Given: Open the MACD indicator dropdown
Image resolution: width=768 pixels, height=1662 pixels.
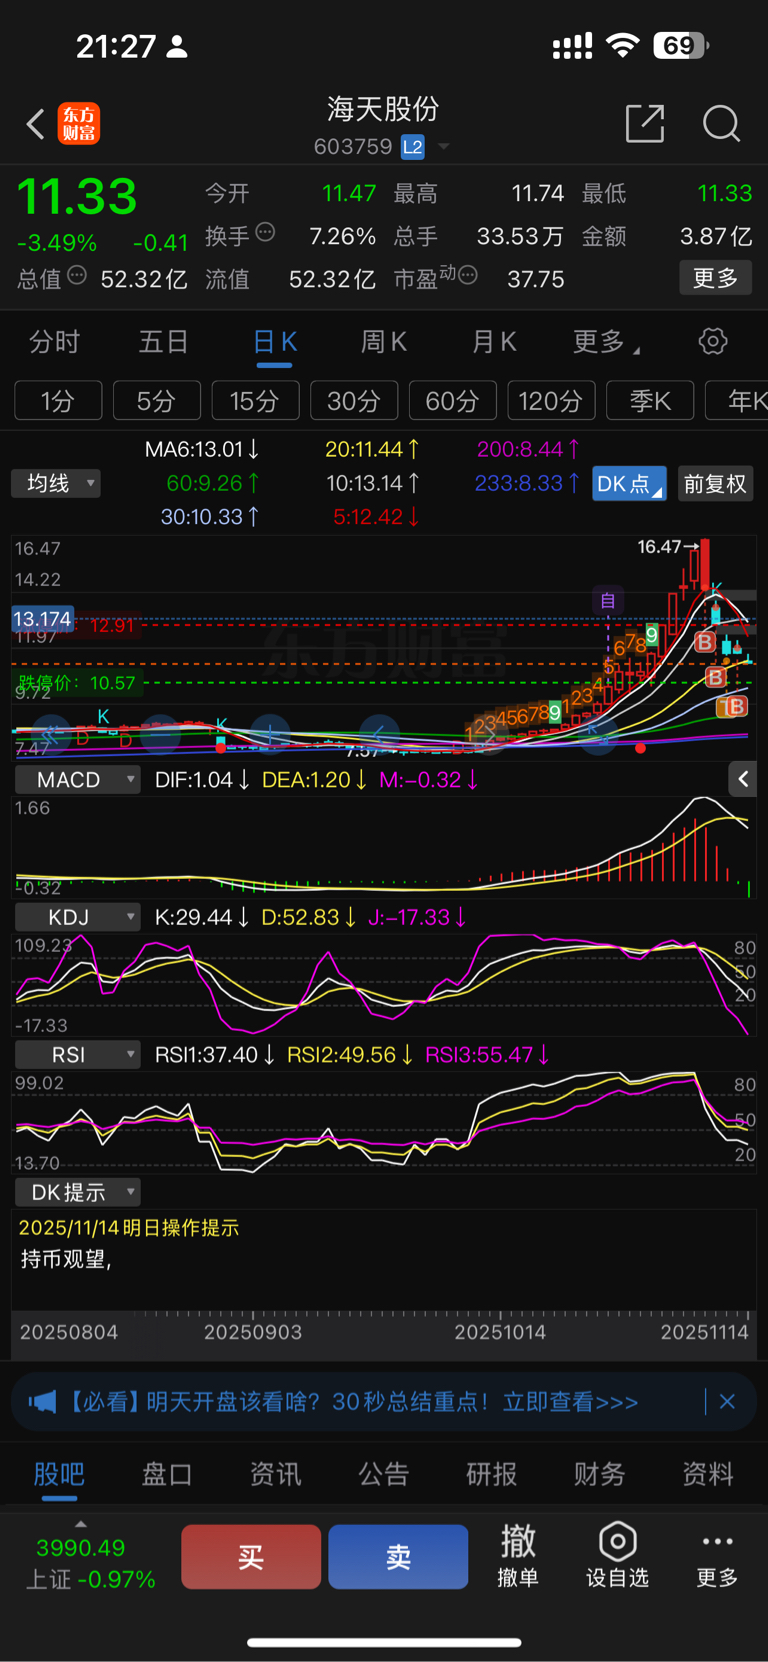Looking at the screenshot, I should 77,779.
